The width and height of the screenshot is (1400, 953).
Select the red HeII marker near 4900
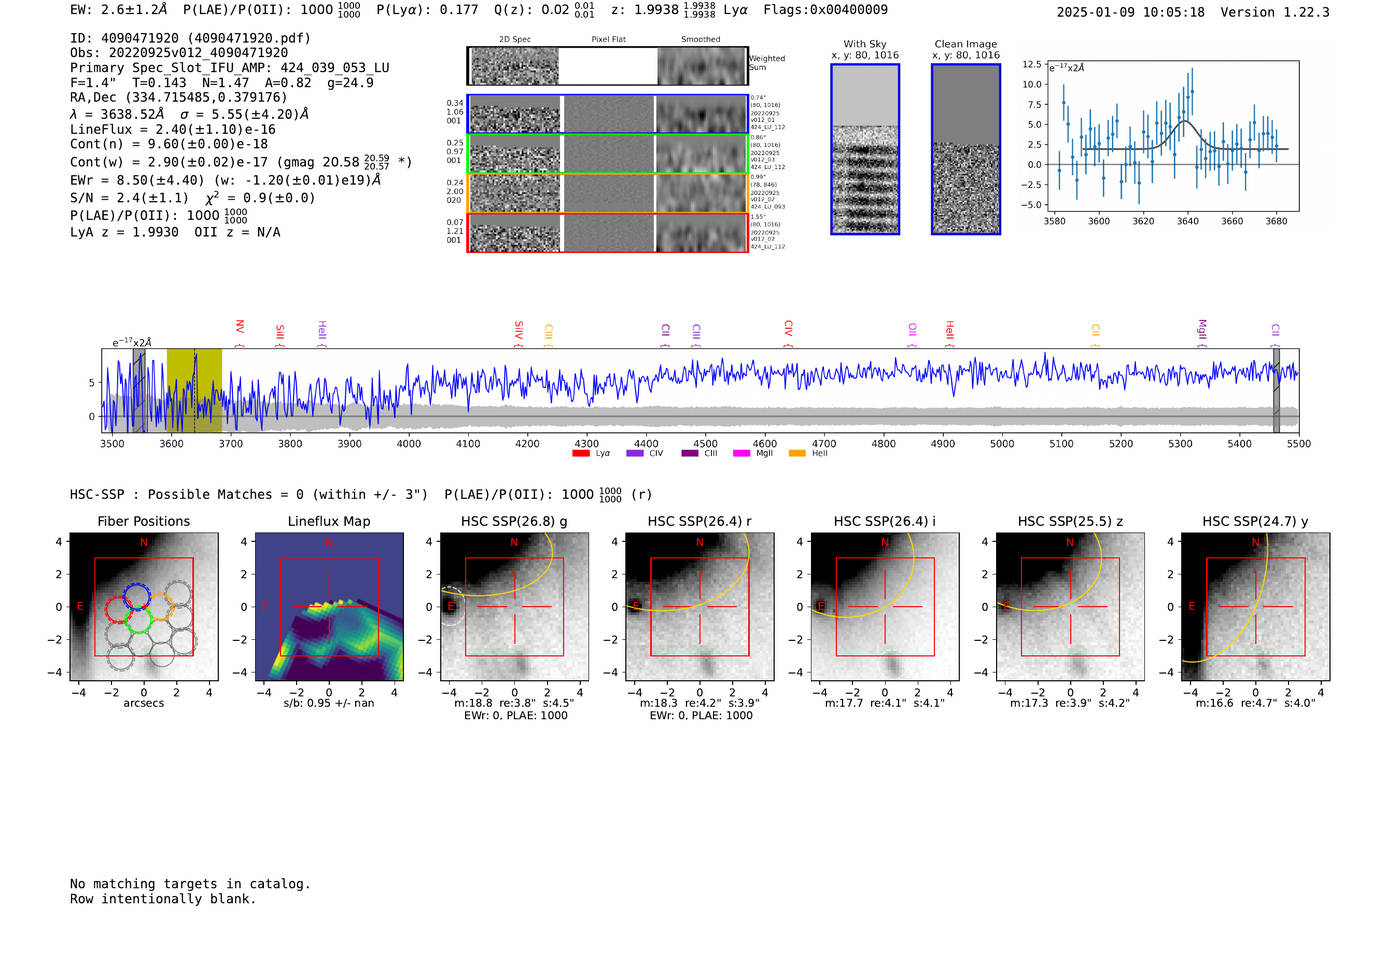(x=950, y=333)
